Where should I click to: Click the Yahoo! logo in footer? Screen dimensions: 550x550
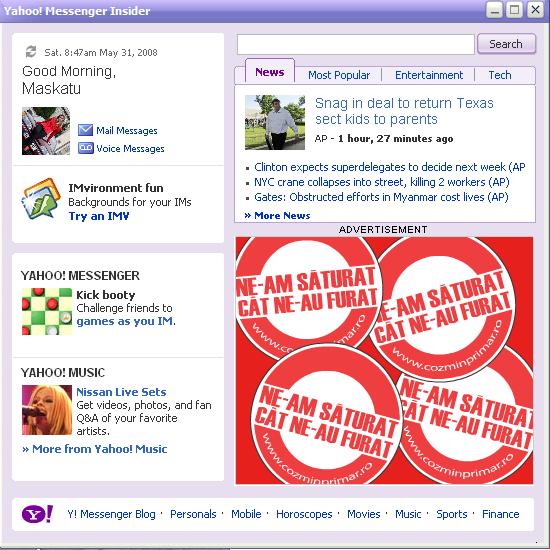point(38,514)
